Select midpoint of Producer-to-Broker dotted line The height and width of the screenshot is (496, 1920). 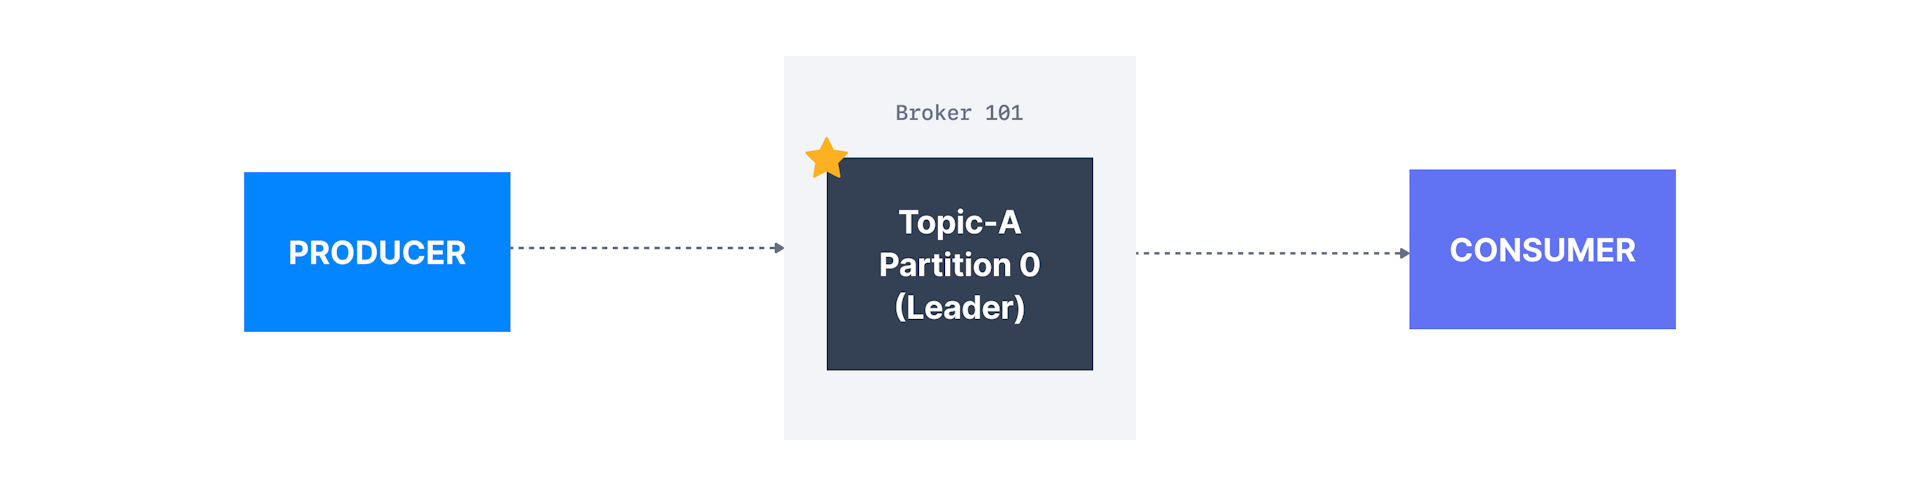[x=646, y=248]
